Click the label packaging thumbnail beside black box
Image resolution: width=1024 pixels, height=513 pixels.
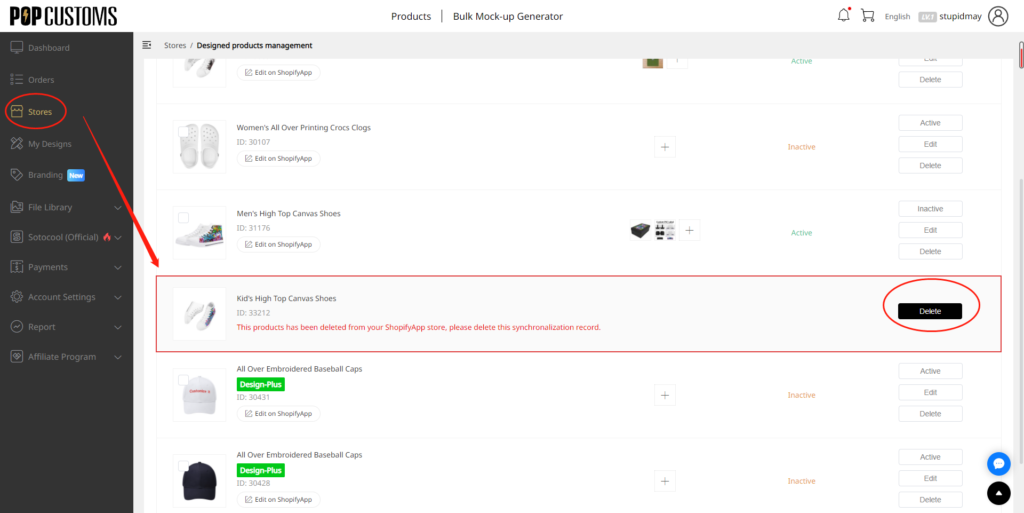tap(665, 230)
